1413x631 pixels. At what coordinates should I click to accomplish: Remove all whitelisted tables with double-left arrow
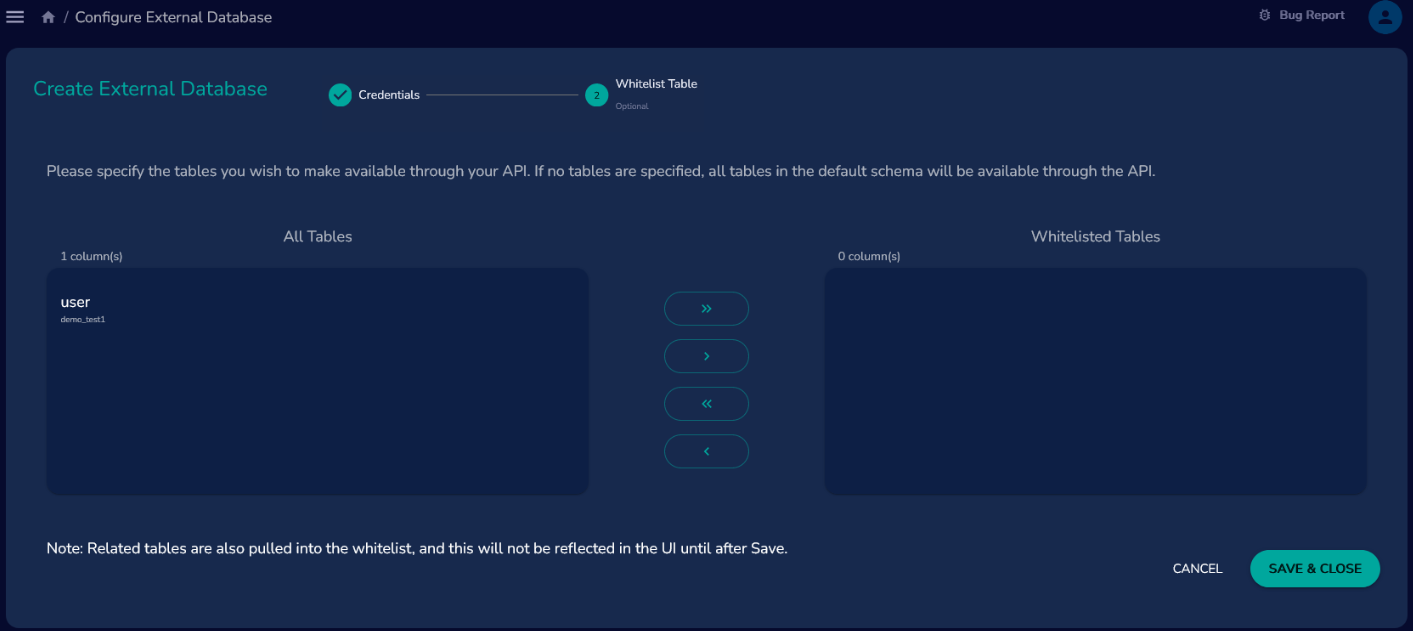click(706, 403)
